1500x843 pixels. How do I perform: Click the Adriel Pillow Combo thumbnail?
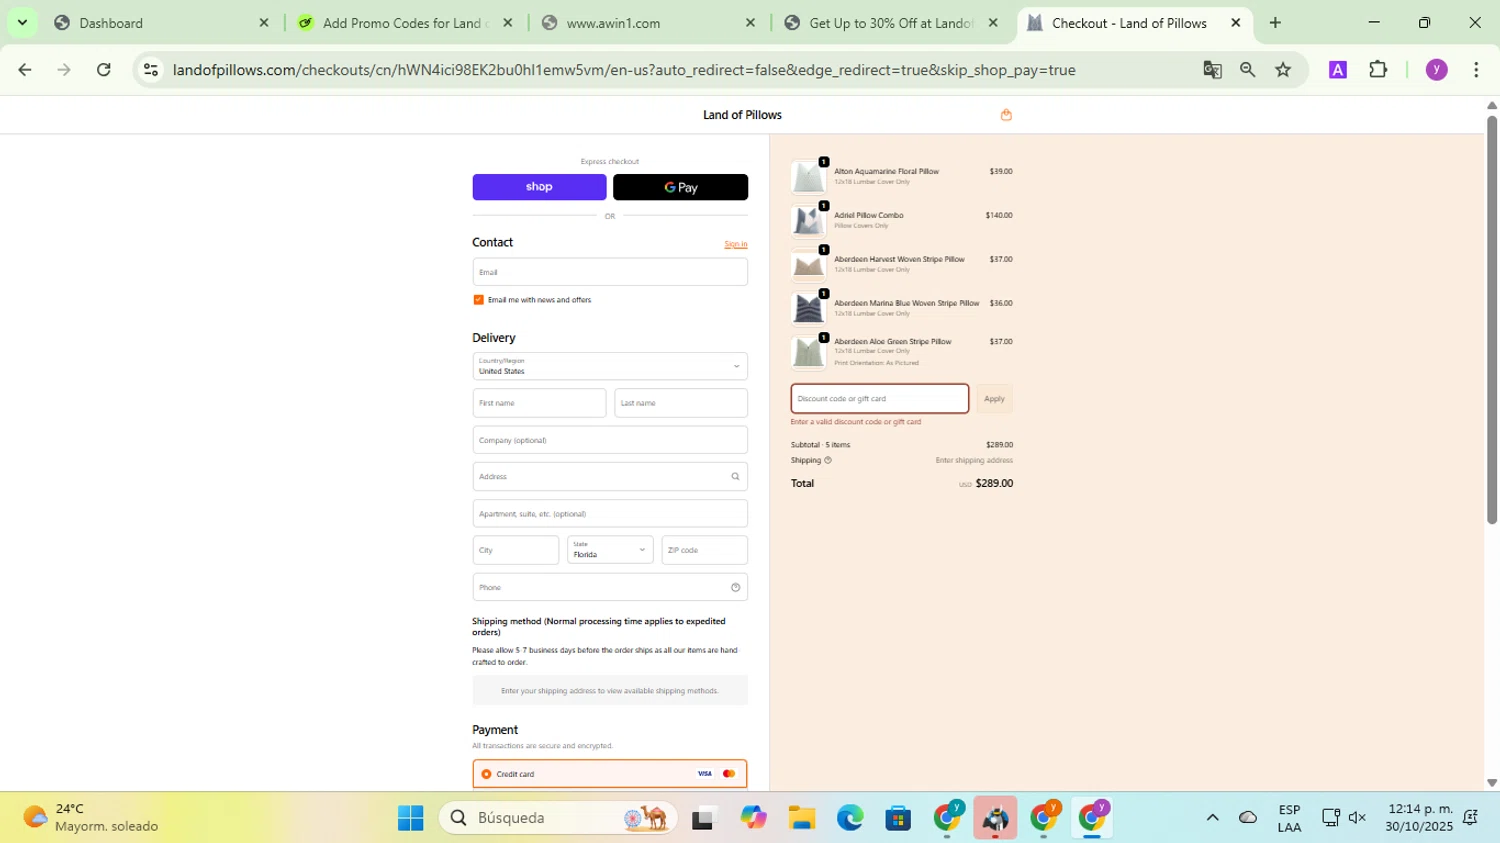(808, 221)
